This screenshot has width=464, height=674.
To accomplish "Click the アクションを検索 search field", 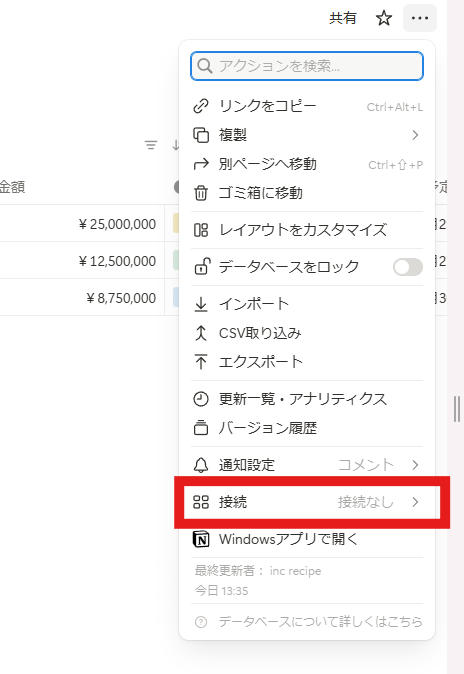I will pos(307,66).
